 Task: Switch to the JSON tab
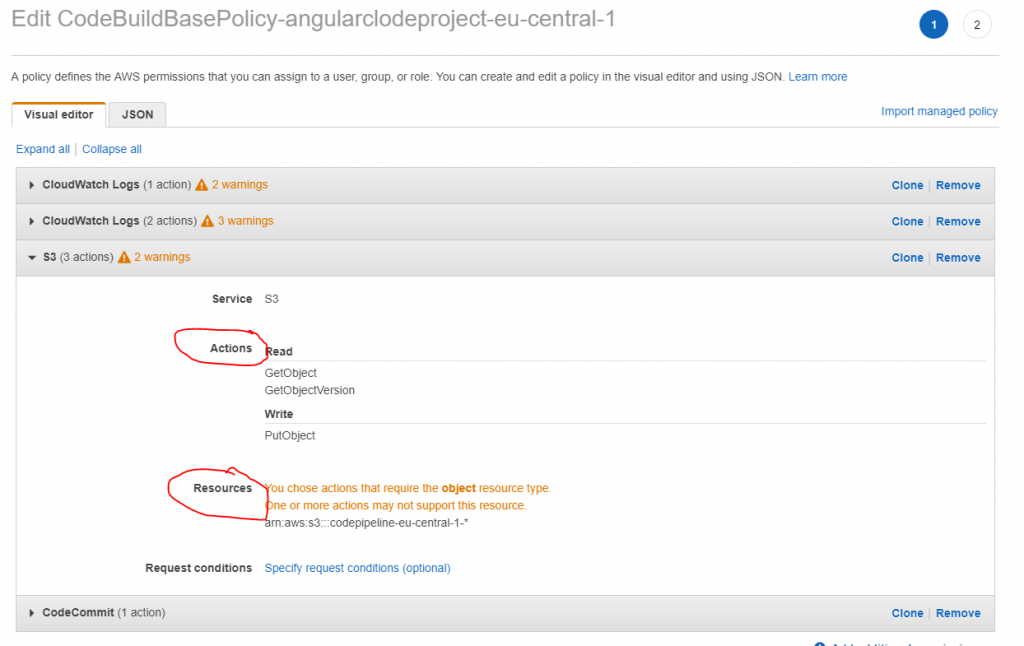tap(137, 115)
